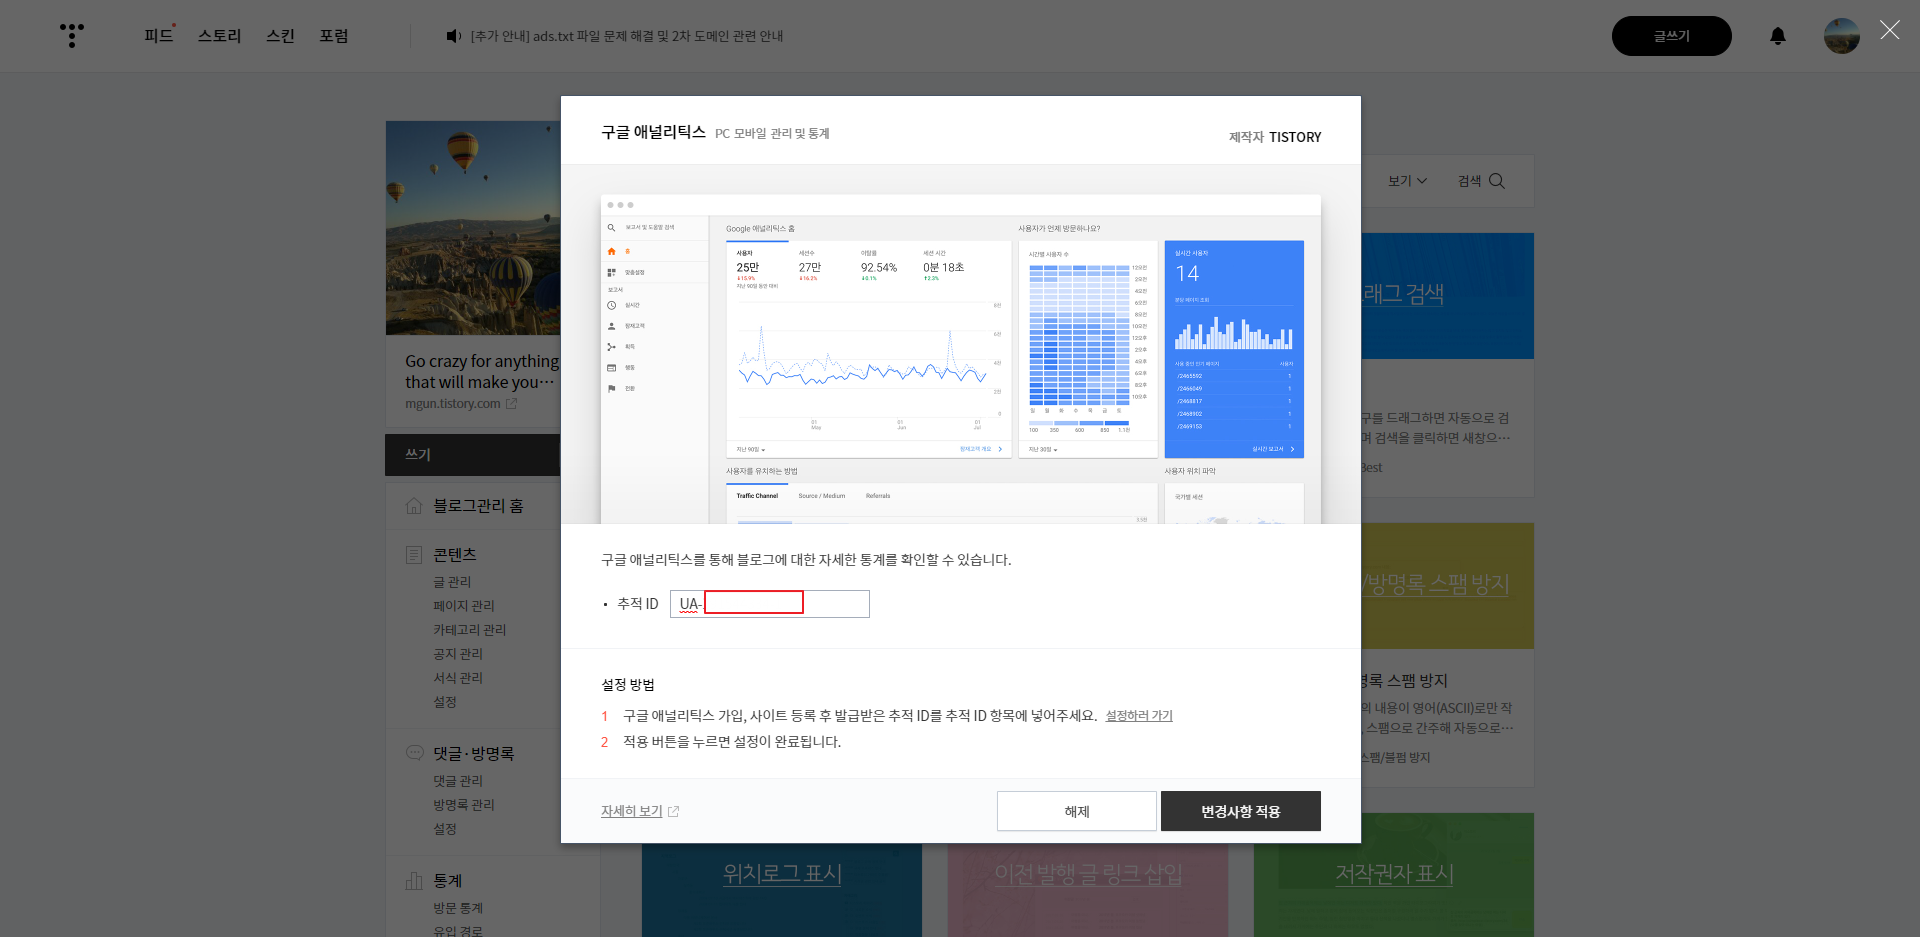This screenshot has width=1920, height=937.
Task: Click the 검색 label
Action: click(1469, 181)
